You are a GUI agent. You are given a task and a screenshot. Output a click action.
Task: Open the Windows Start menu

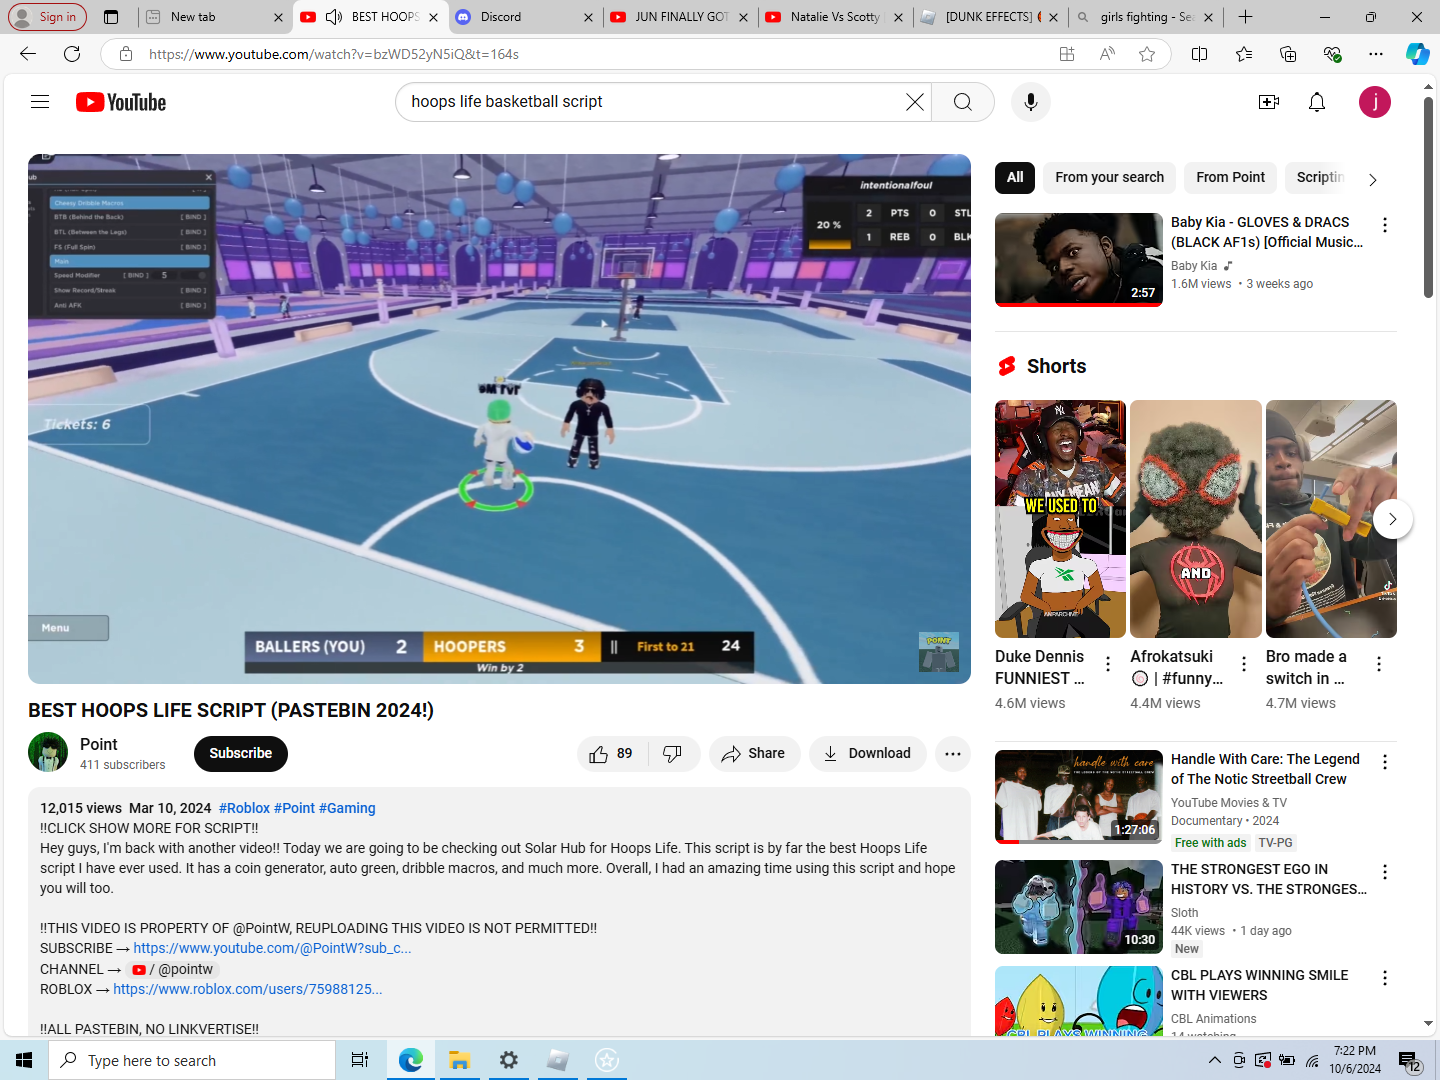click(24, 1060)
